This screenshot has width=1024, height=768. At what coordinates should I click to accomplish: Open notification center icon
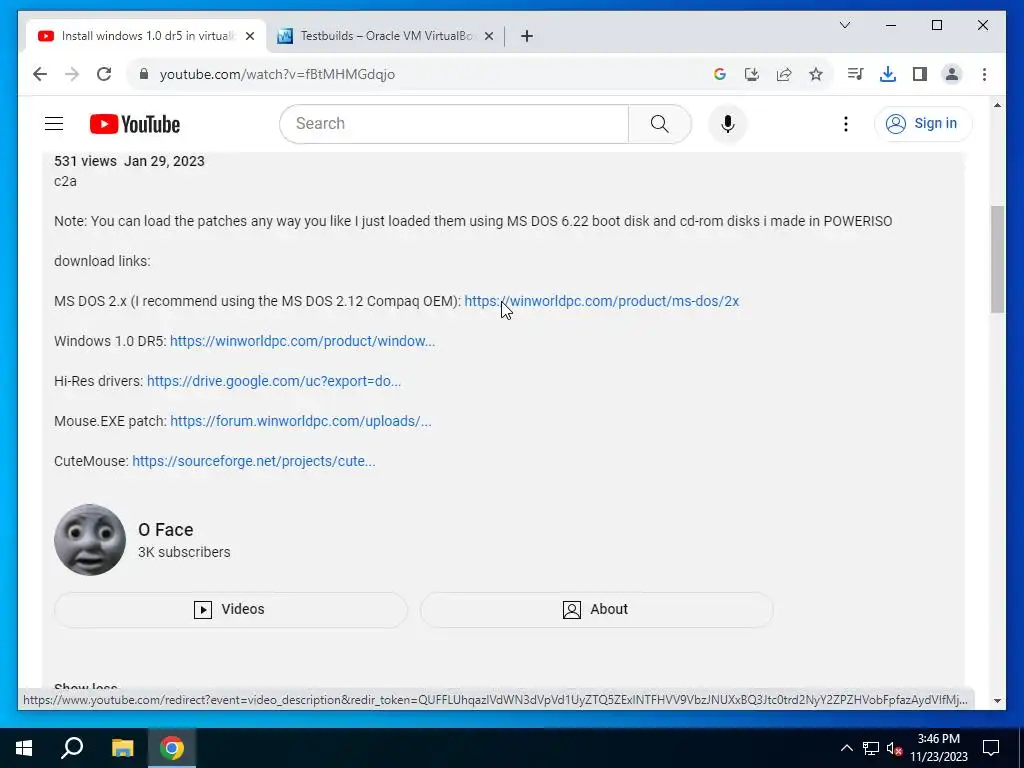click(x=991, y=748)
